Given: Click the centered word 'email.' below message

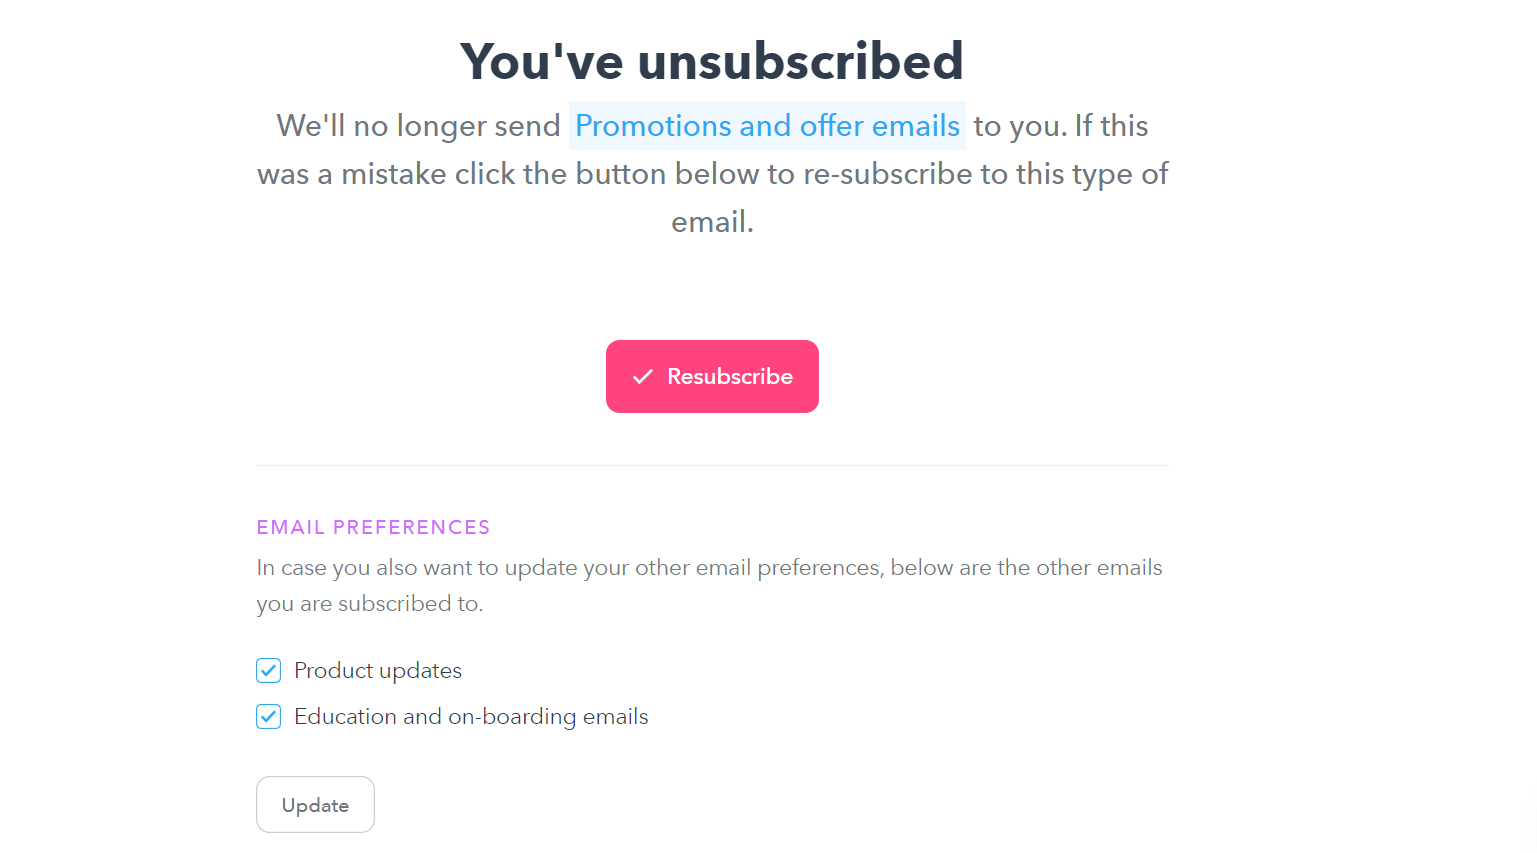Looking at the screenshot, I should pyautogui.click(x=712, y=222).
